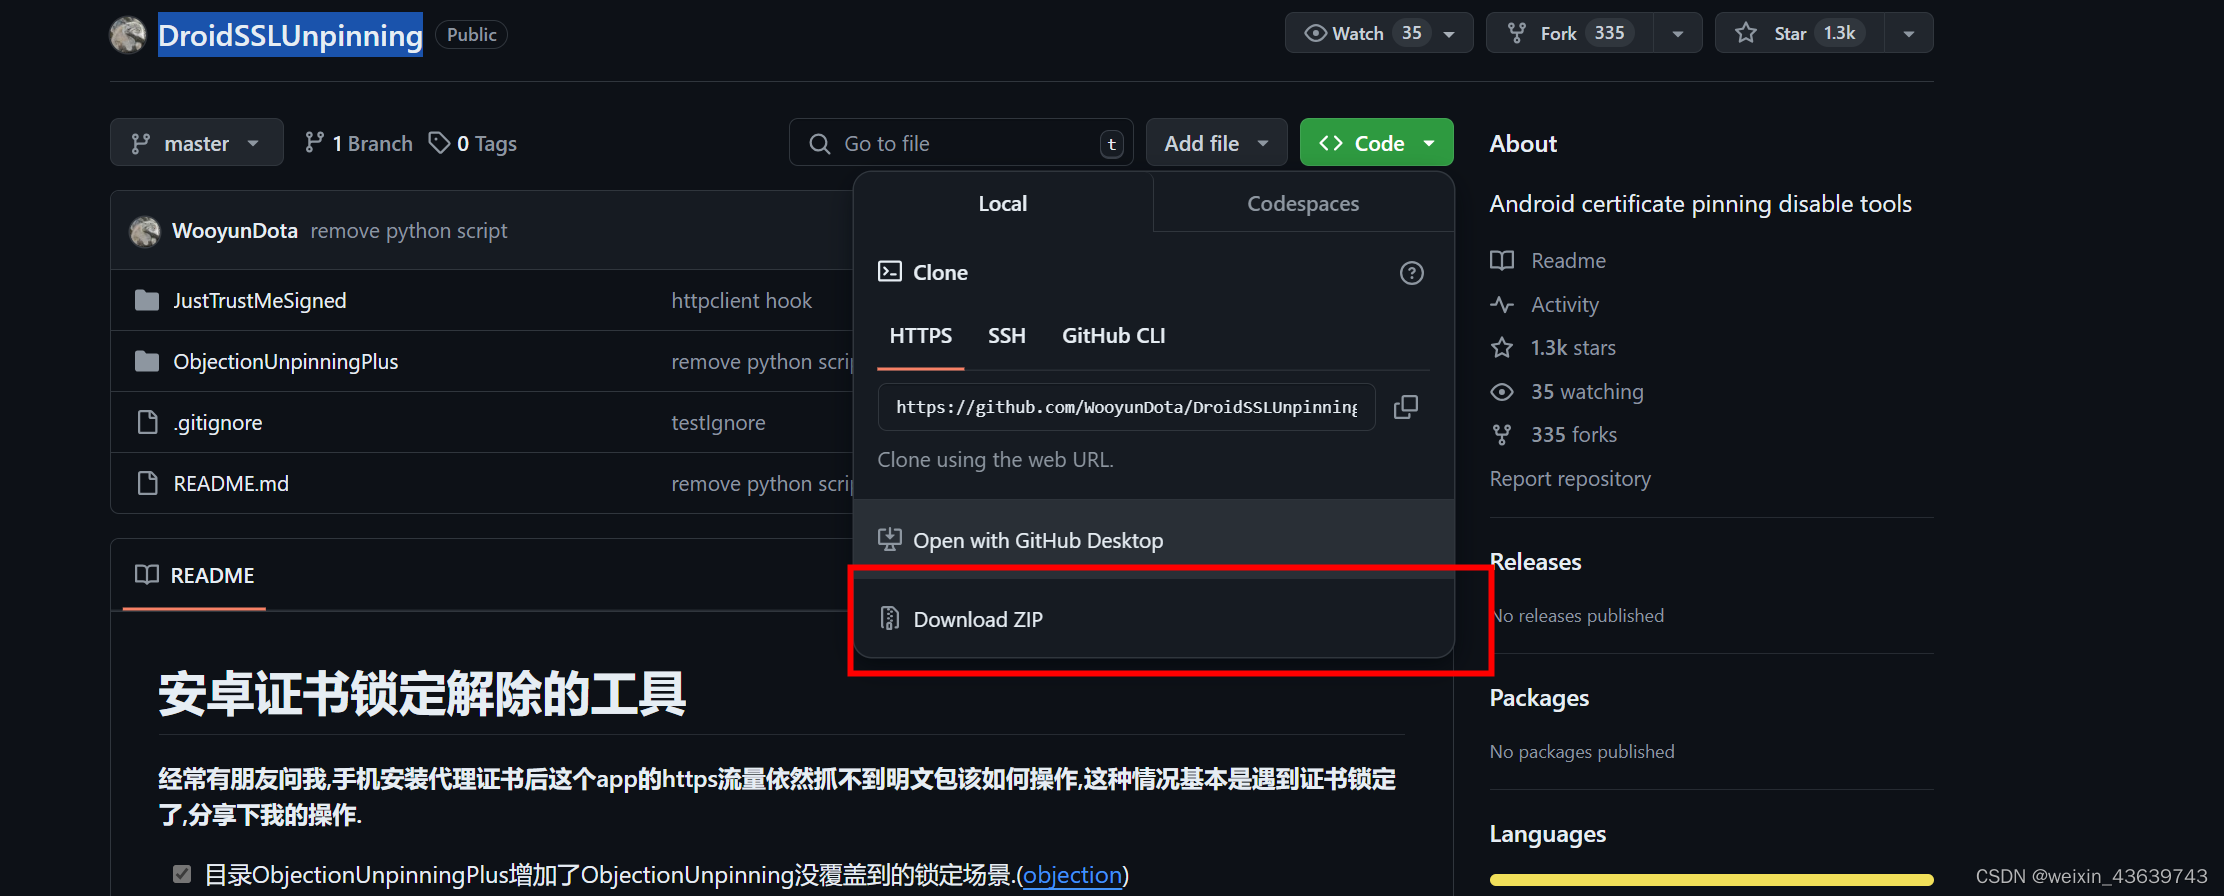
Task: Open the DroidSSLUnpinning repository title link
Action: [290, 35]
